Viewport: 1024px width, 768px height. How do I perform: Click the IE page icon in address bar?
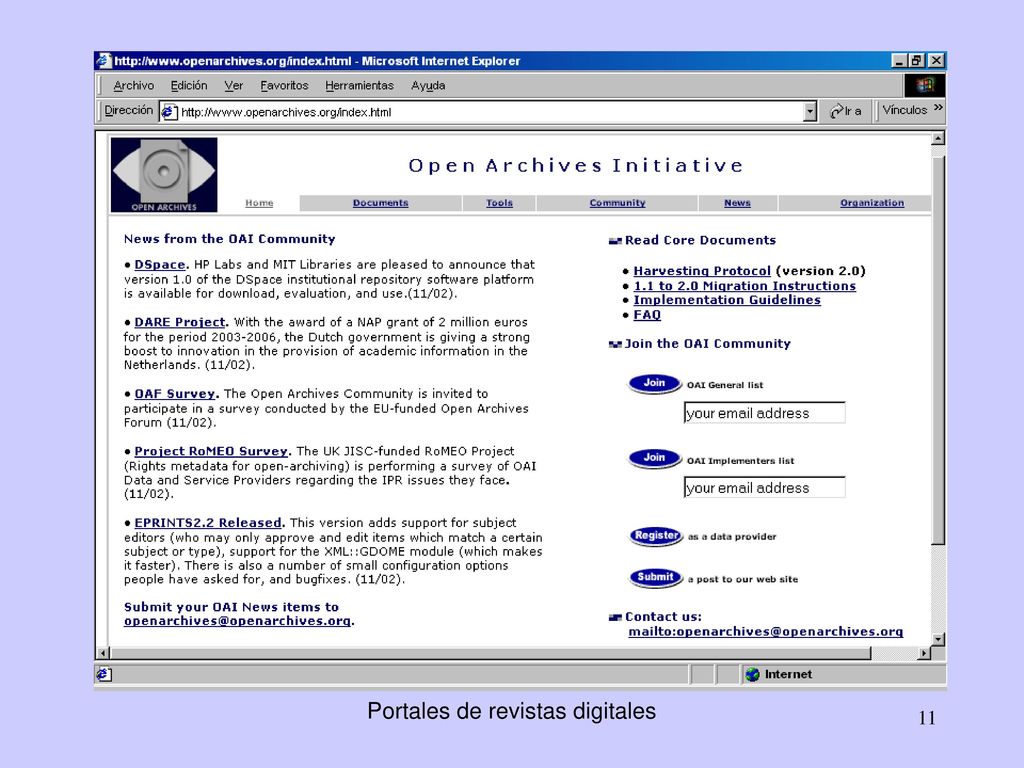tap(169, 112)
